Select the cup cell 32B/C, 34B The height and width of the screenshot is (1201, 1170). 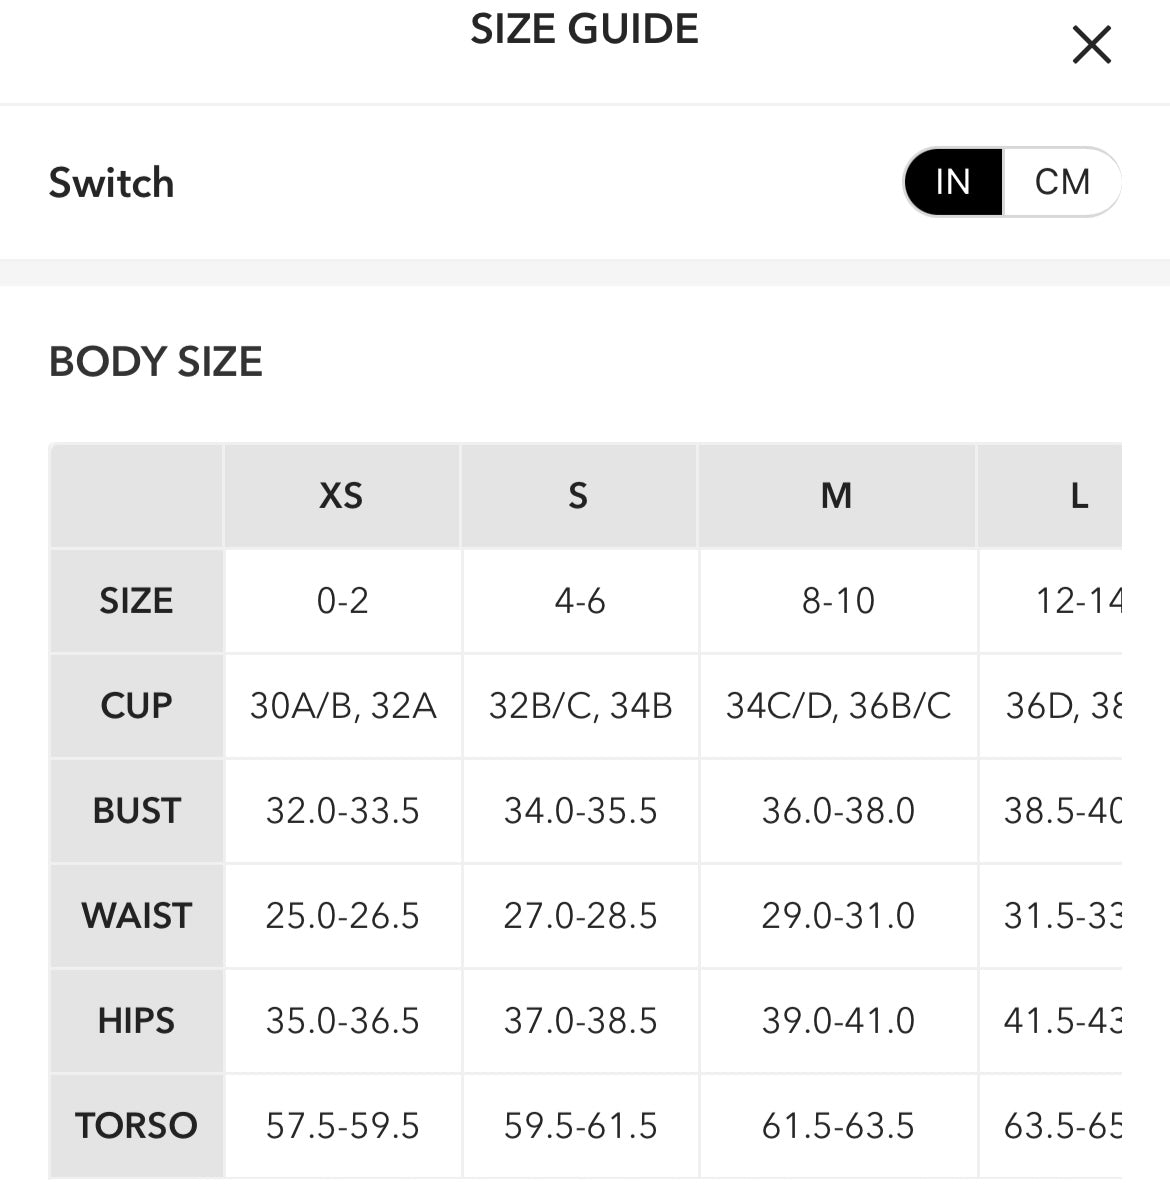click(580, 706)
